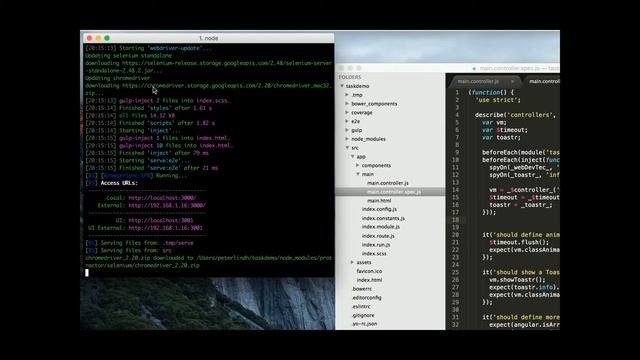The image size is (640, 360).
Task: Click the FOLDERS sidebar heading
Action: tap(350, 77)
